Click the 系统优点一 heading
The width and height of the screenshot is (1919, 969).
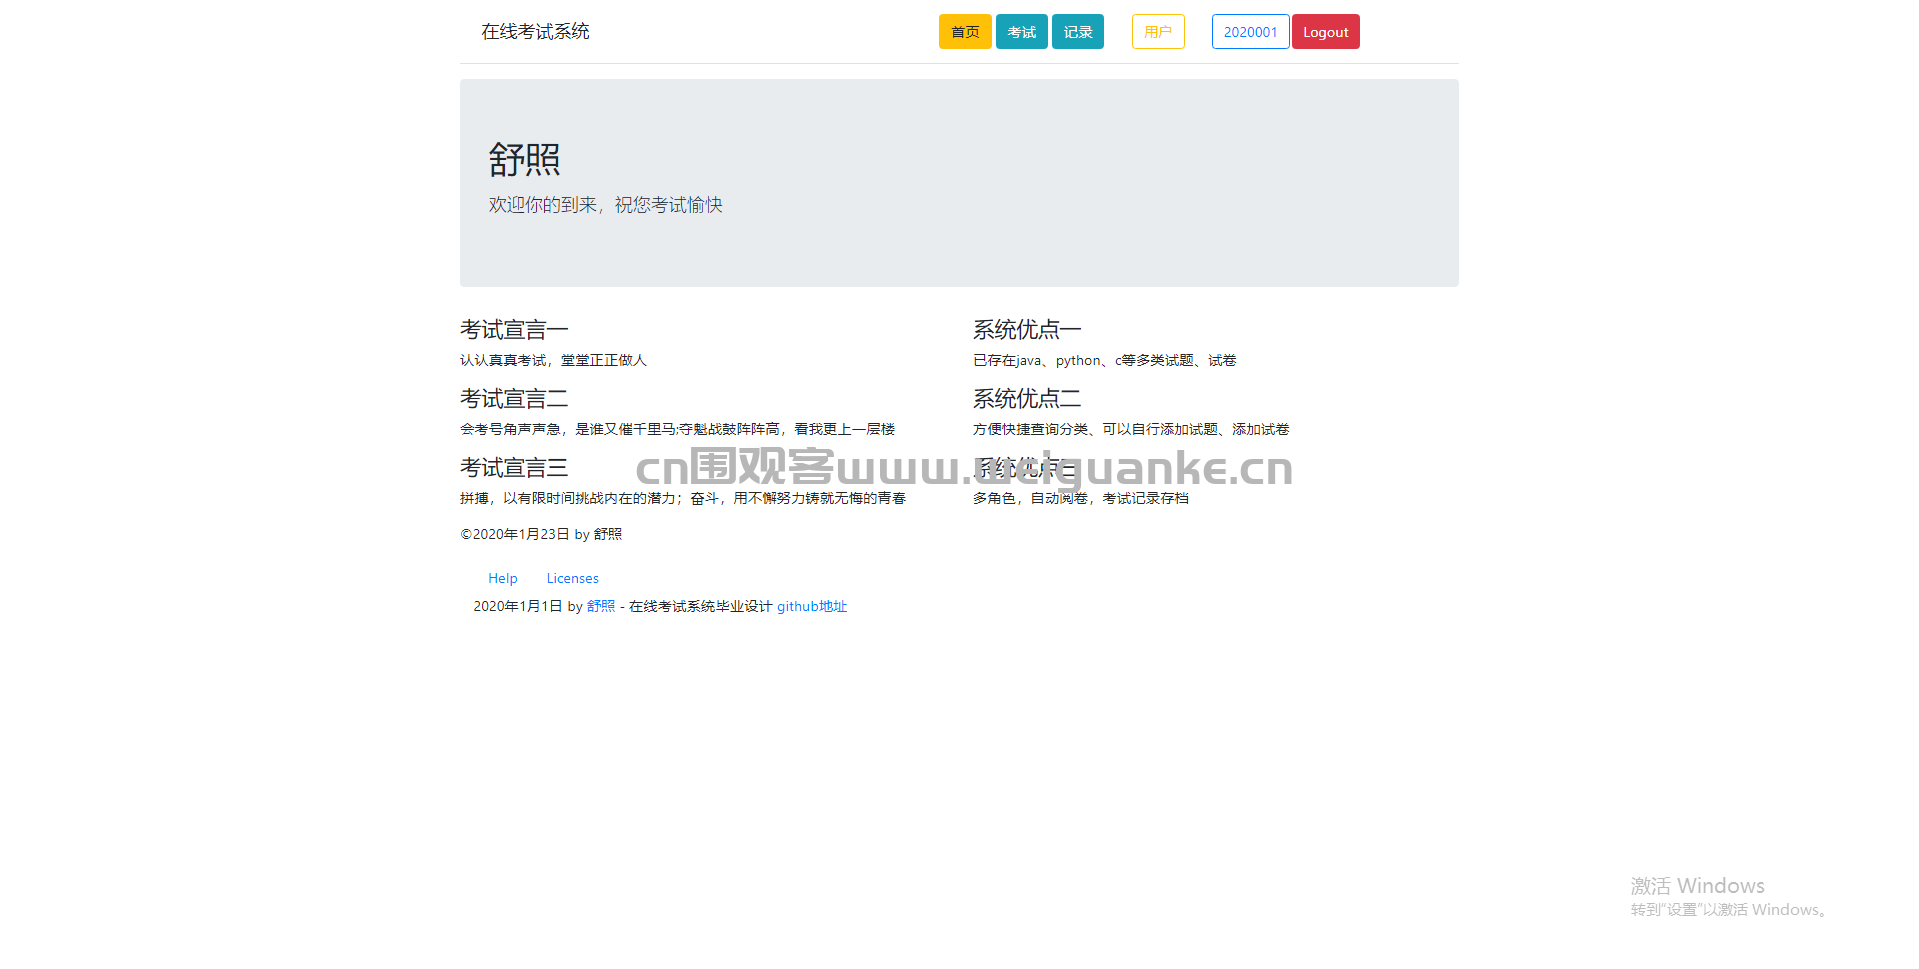click(1027, 330)
